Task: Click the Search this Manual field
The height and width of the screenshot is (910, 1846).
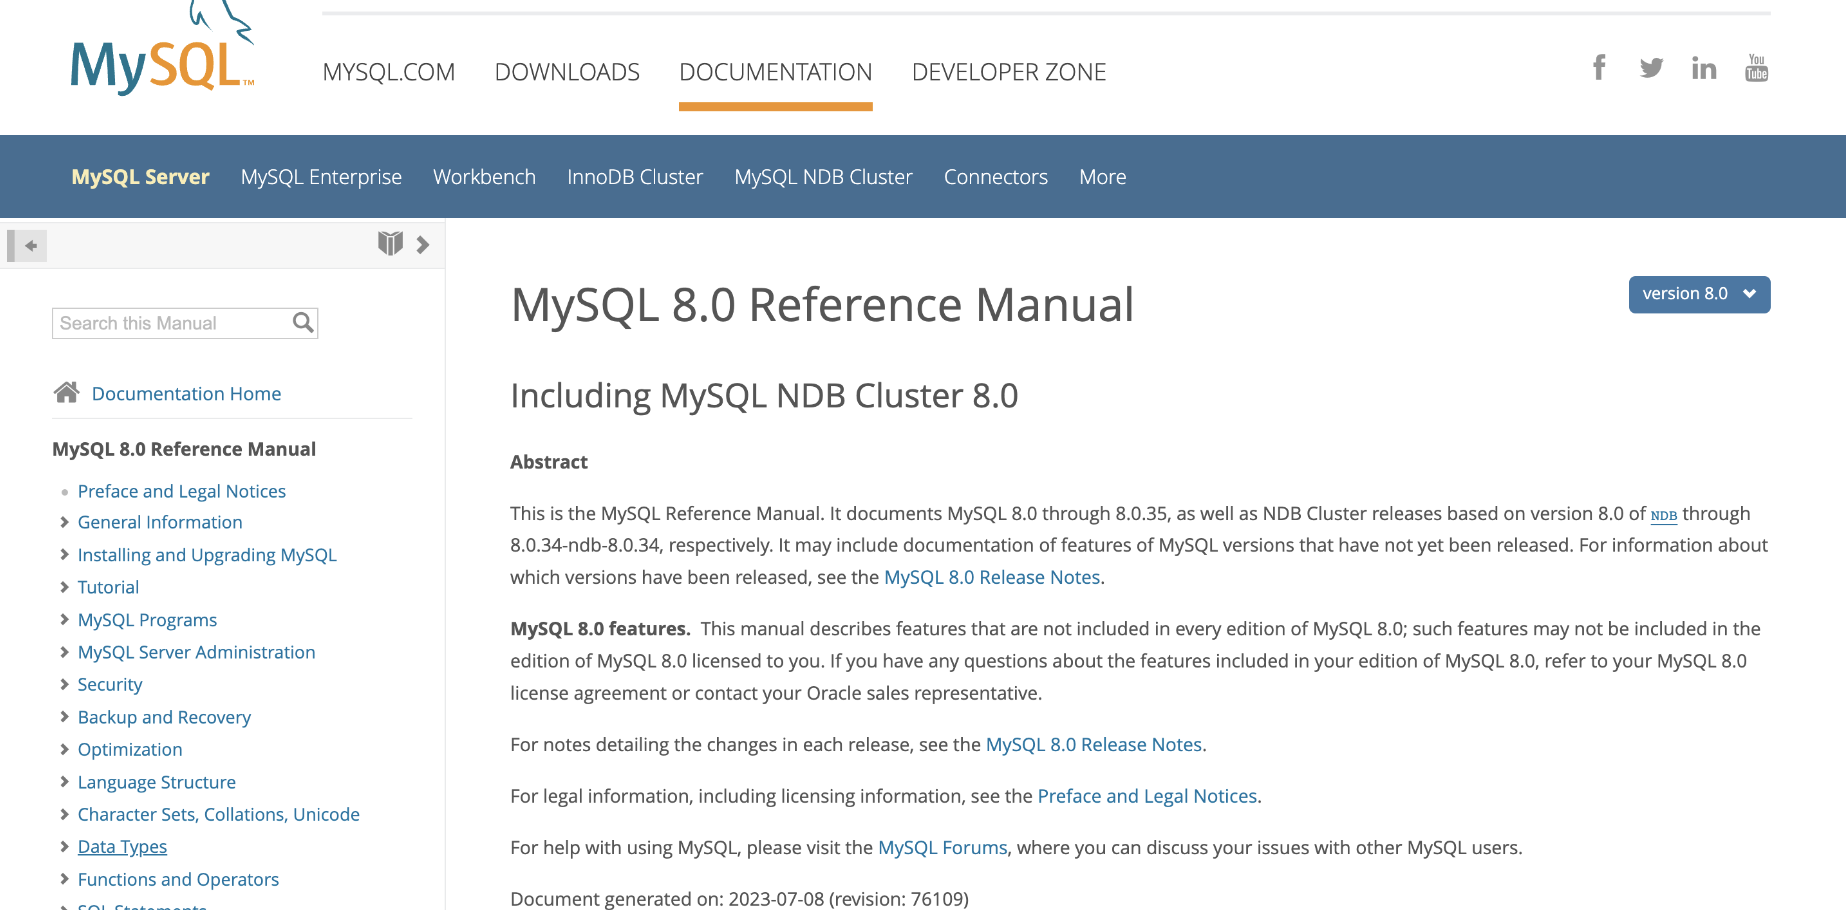Action: (x=185, y=323)
